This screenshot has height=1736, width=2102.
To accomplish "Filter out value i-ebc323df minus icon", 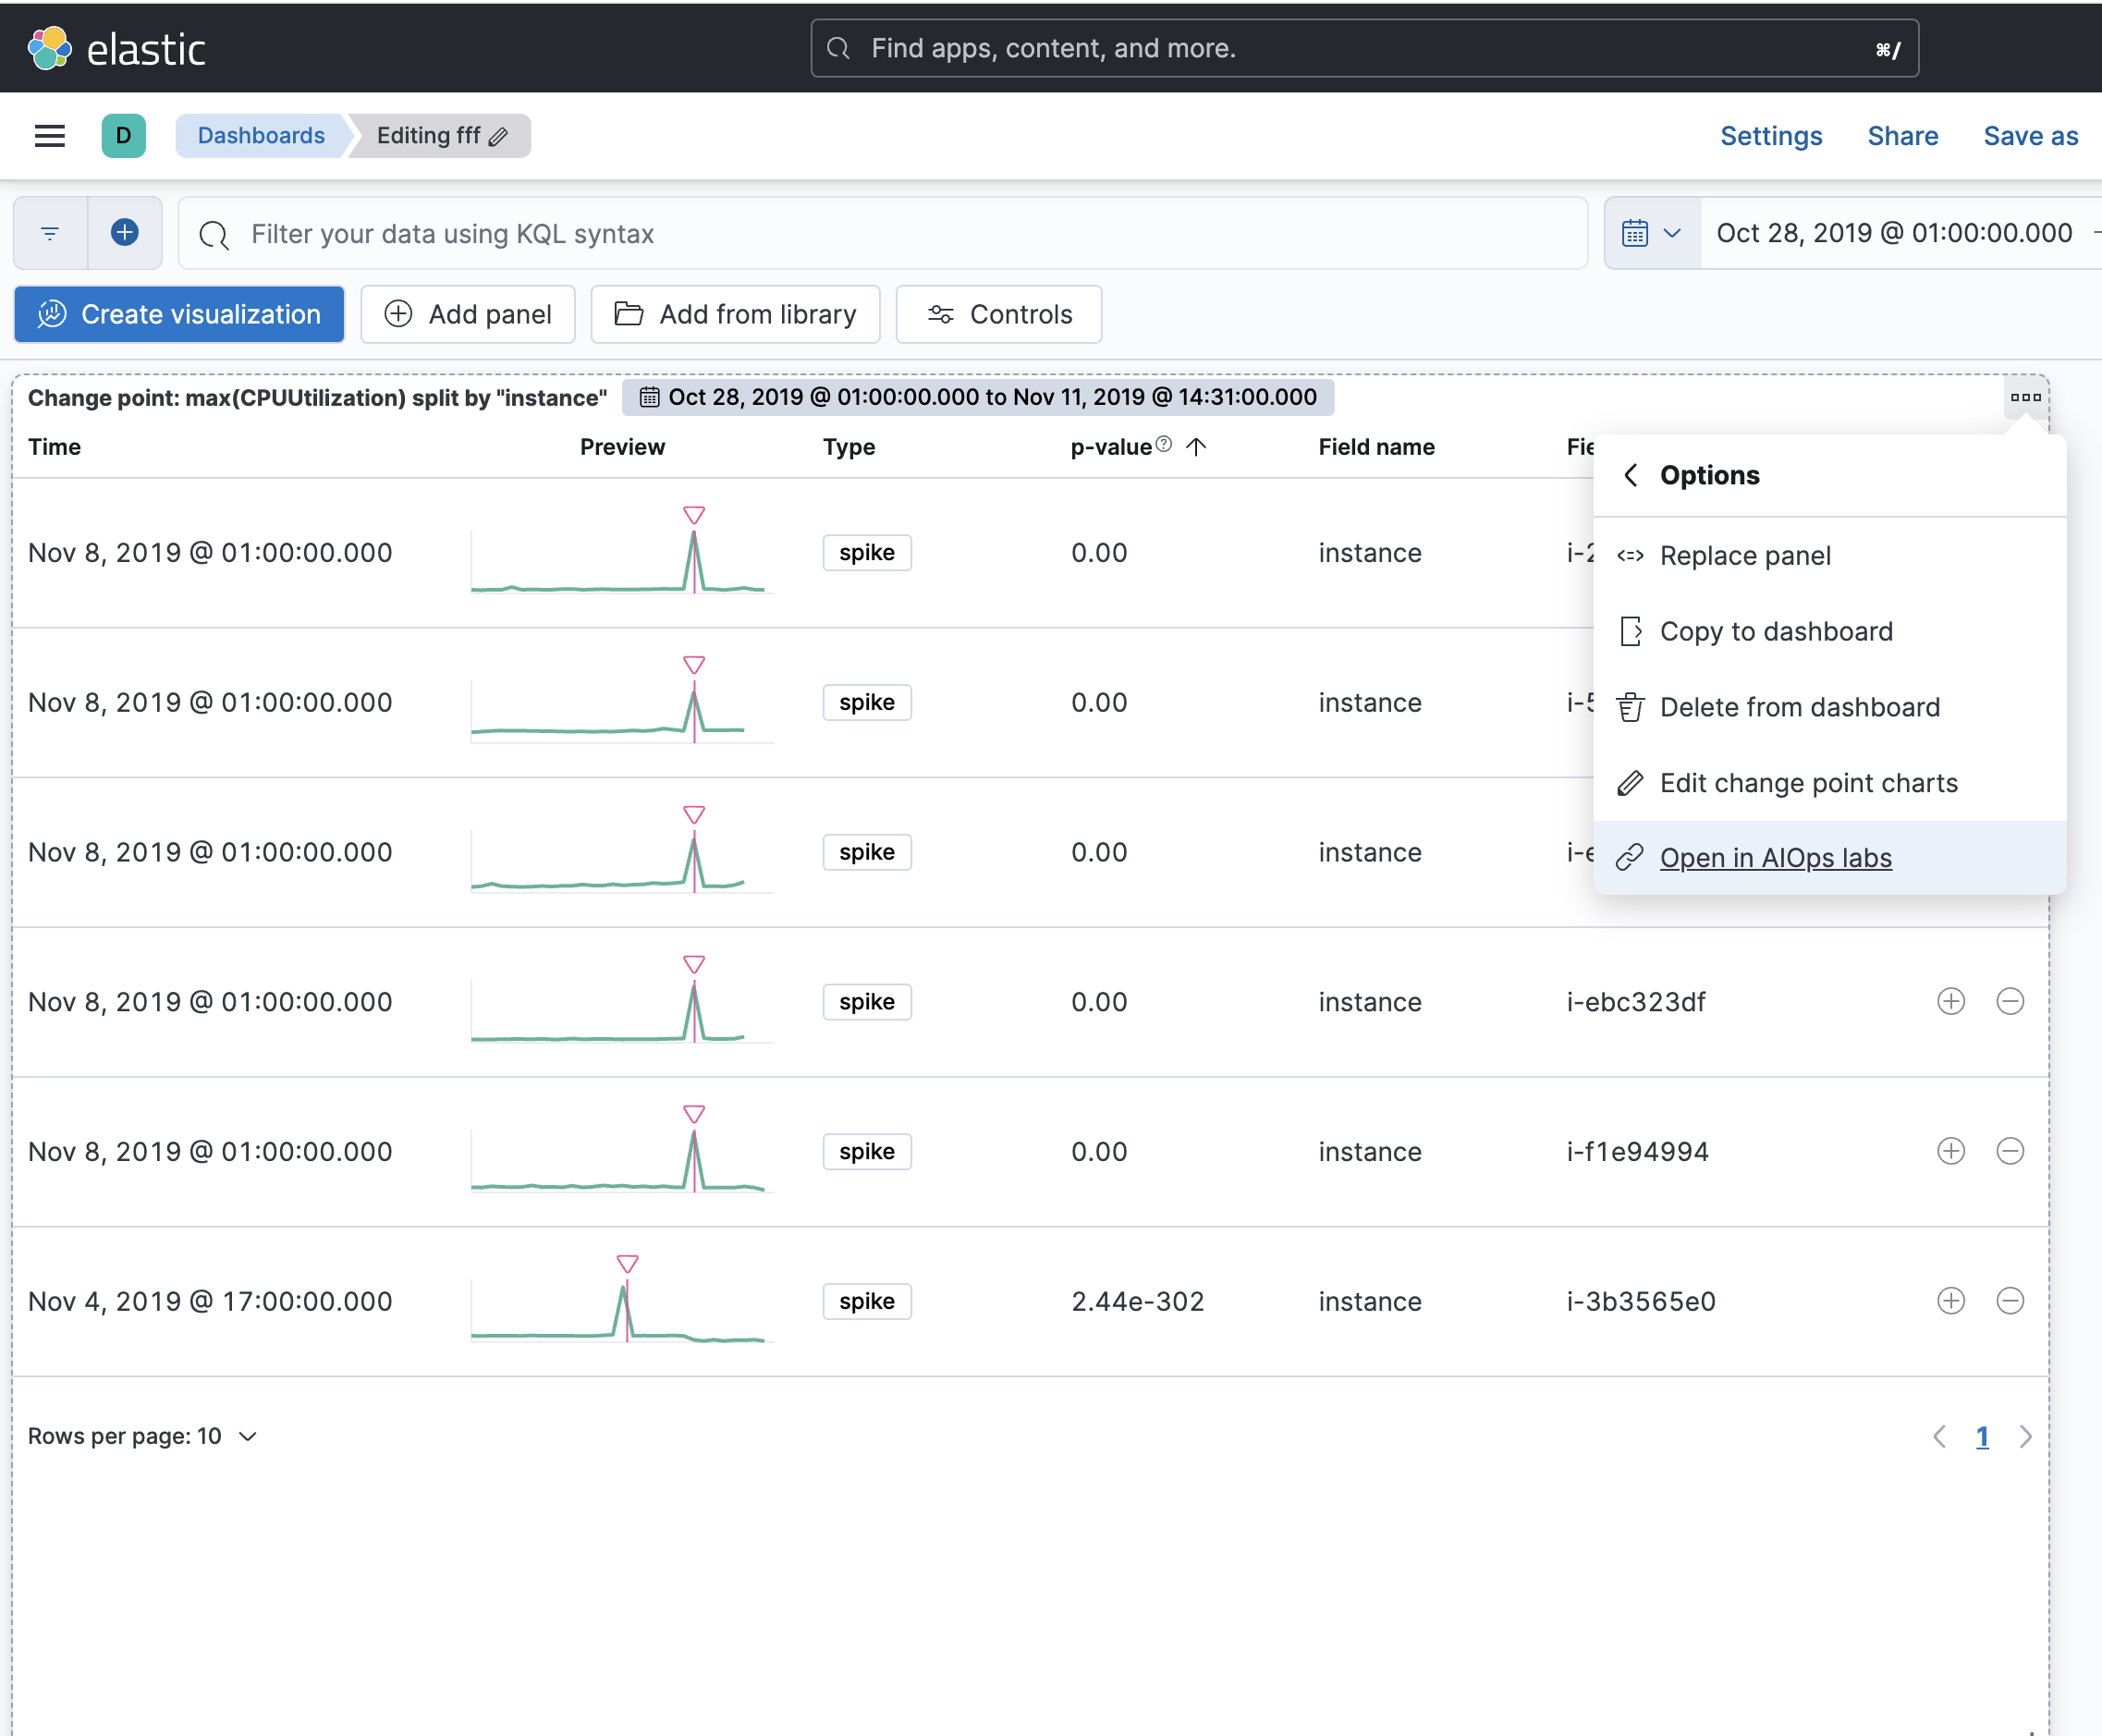I will coord(2010,1001).
